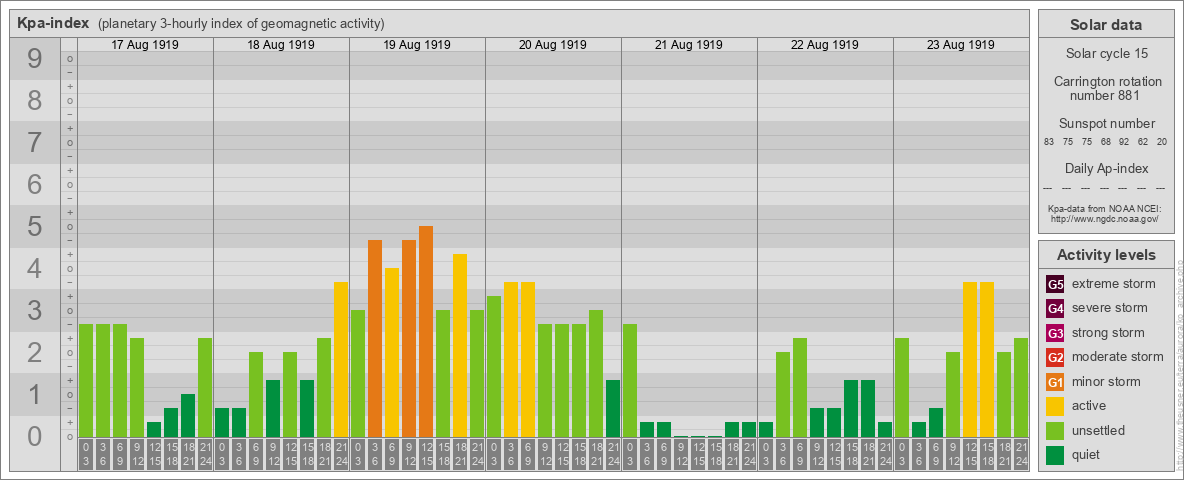Viewport: 1184px width, 480px height.
Task: Click the G1 minor storm legend icon
Action: (x=1055, y=382)
